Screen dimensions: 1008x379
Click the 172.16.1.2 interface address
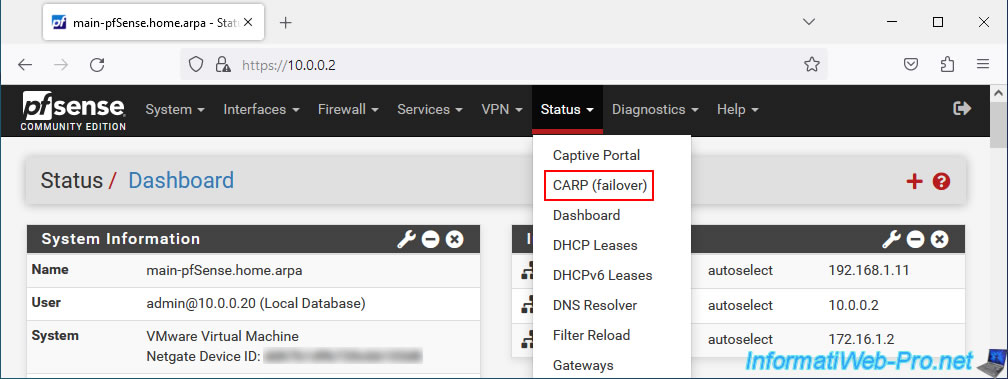[861, 339]
